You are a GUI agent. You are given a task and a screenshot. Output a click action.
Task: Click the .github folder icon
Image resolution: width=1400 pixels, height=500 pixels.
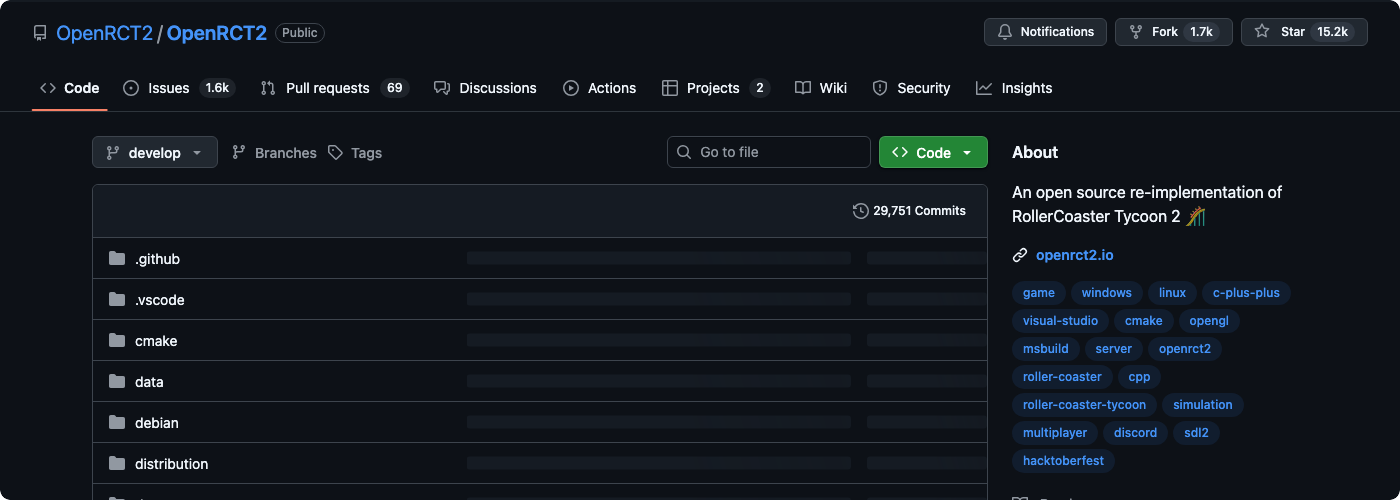(117, 259)
